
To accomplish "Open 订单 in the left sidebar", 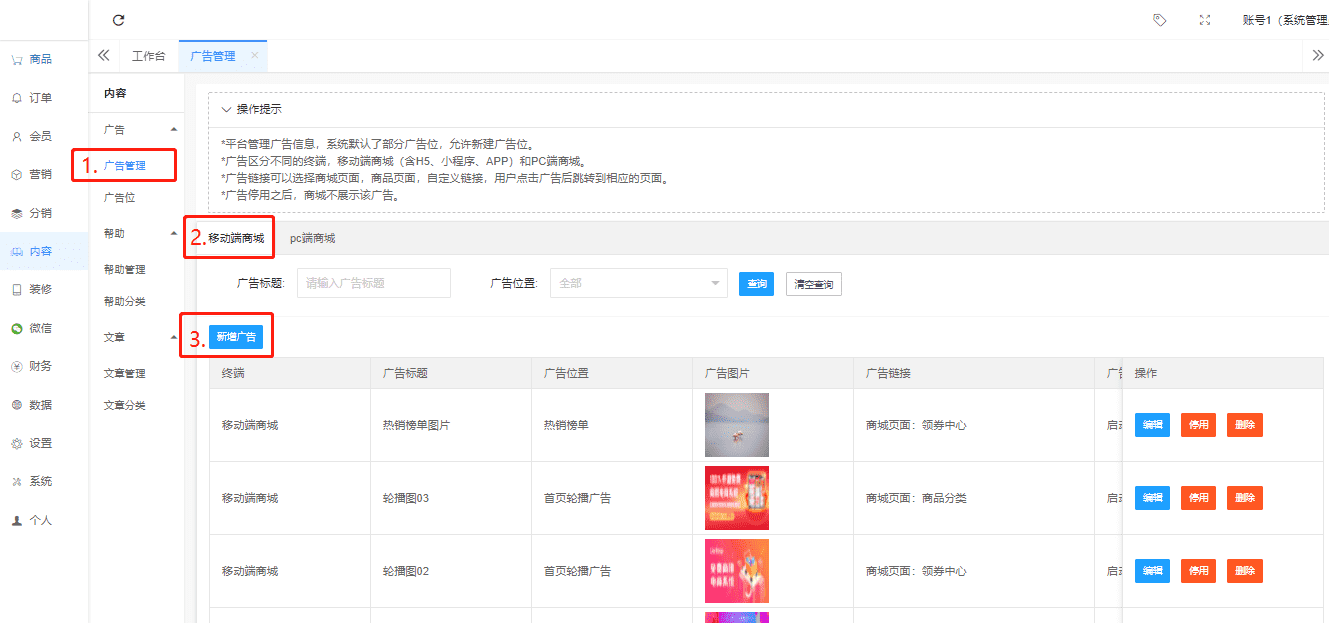I will pos(40,98).
